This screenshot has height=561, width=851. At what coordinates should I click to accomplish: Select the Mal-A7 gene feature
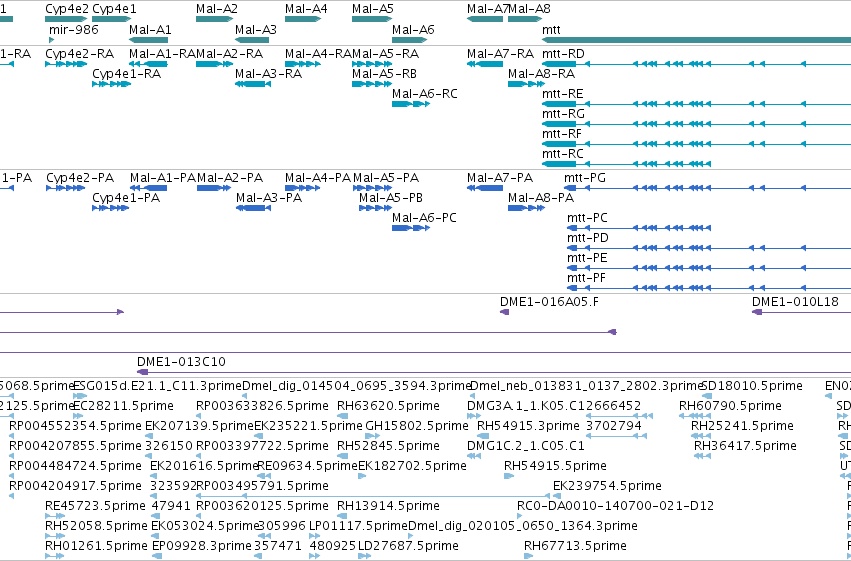485,19
